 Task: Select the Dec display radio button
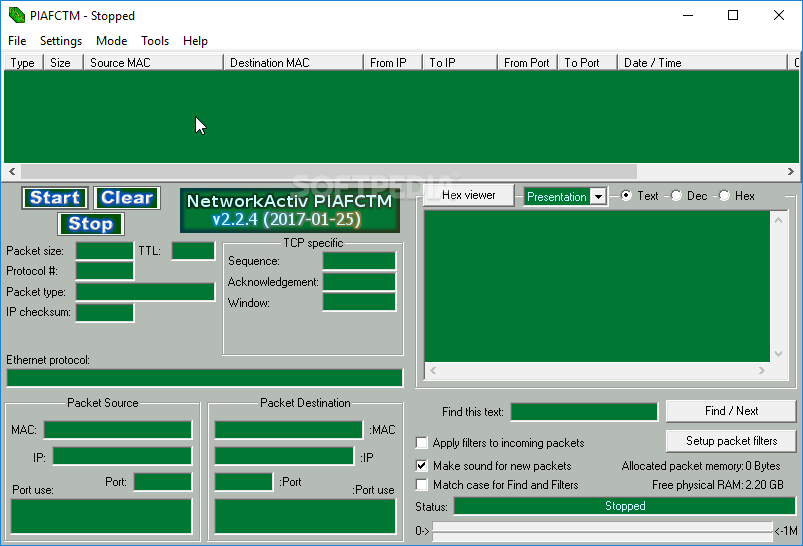(676, 196)
